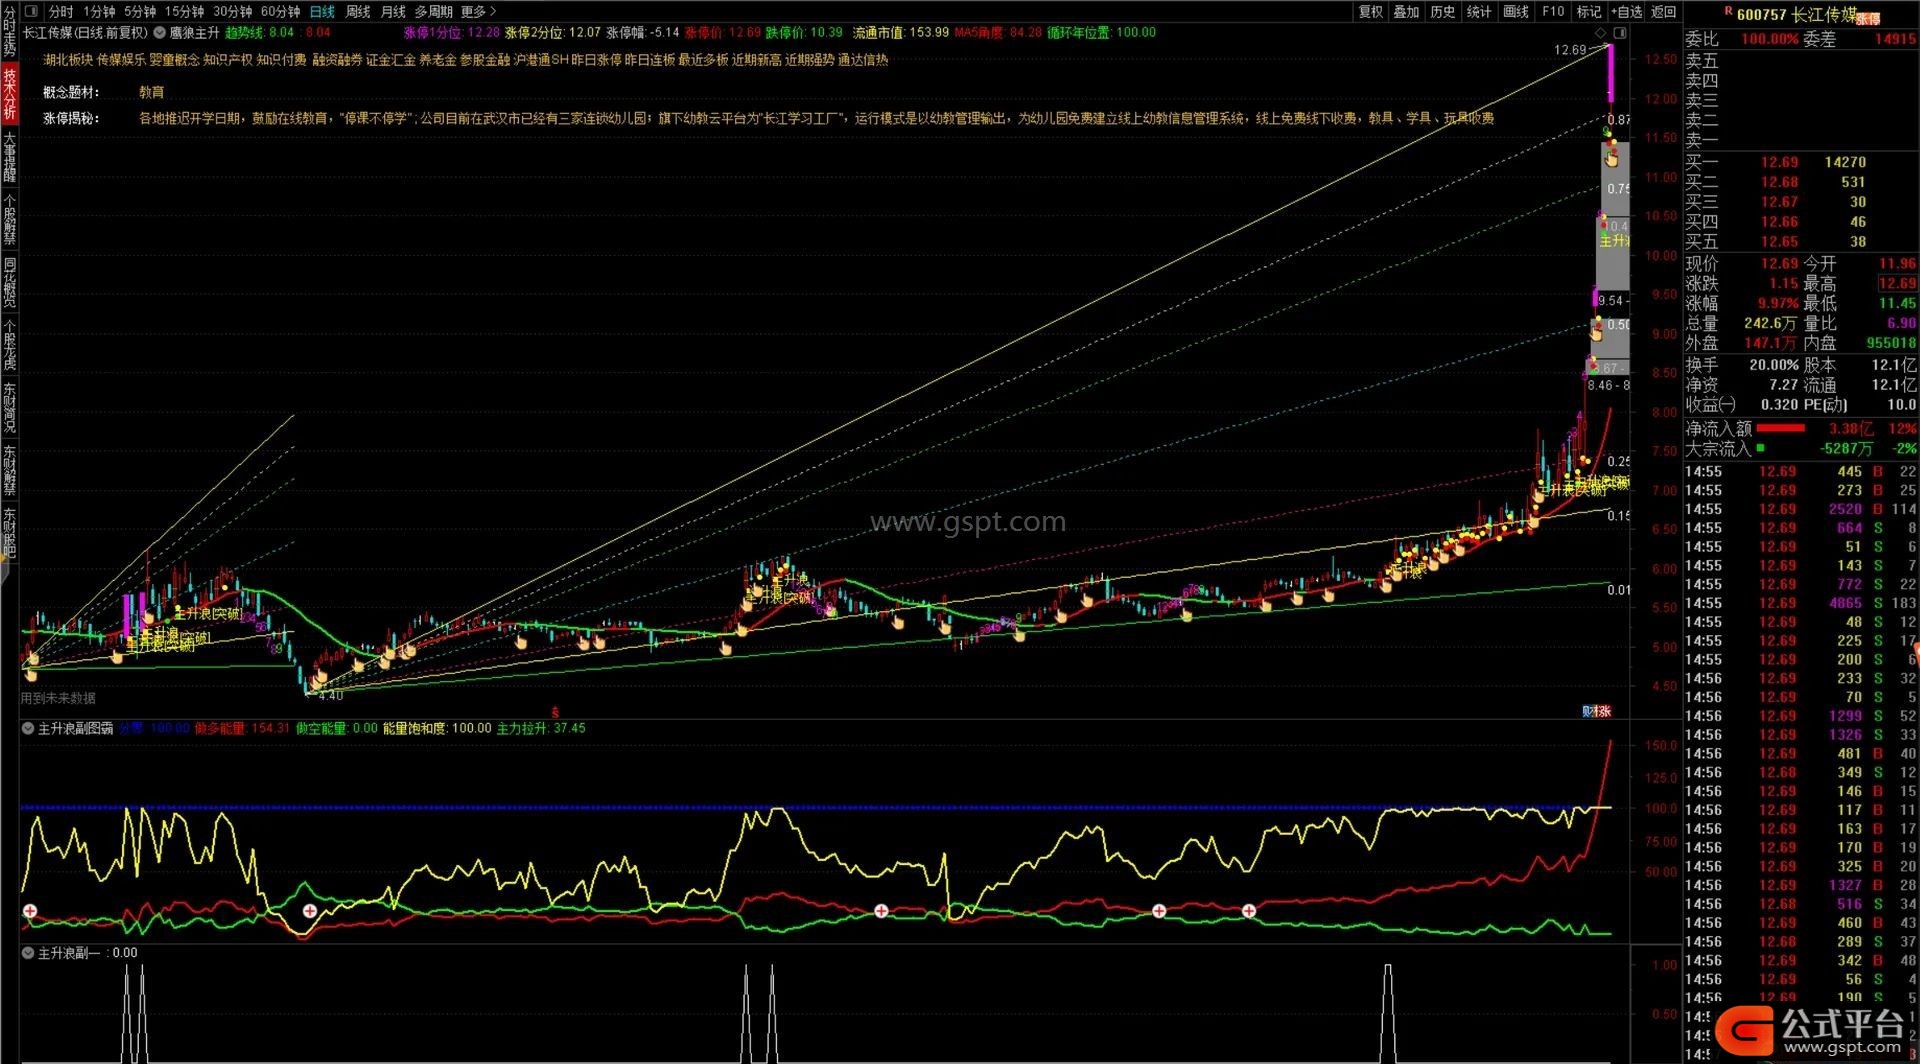Click the 净流入额 red bar
1920x1064 pixels.
coord(1780,428)
